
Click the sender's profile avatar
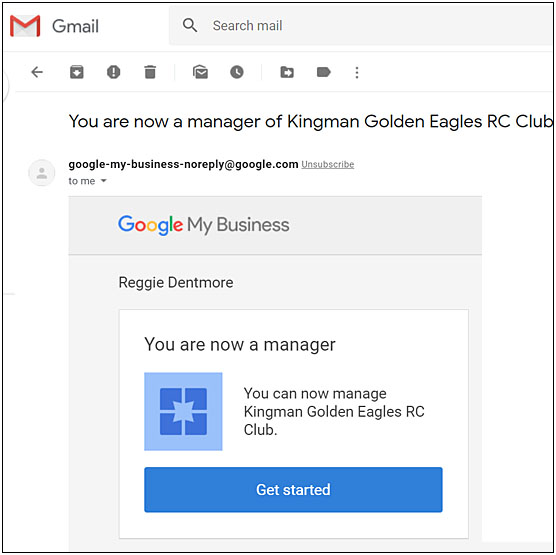[x=42, y=173]
